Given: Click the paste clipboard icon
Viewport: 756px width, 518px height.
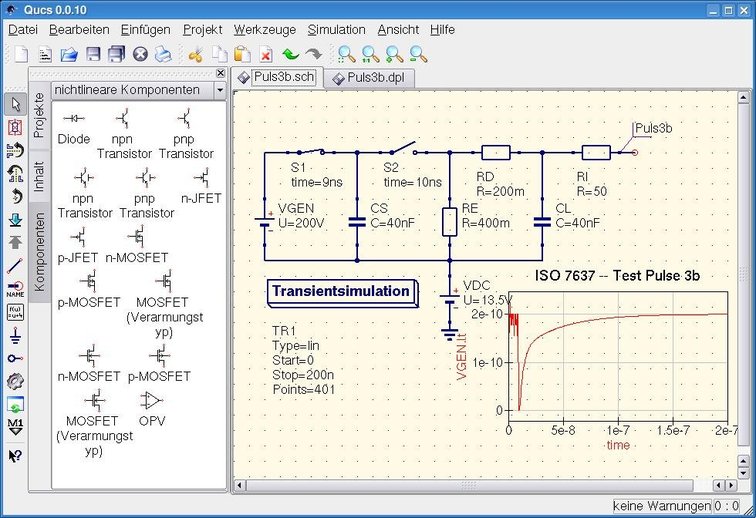Looking at the screenshot, I should coord(242,55).
